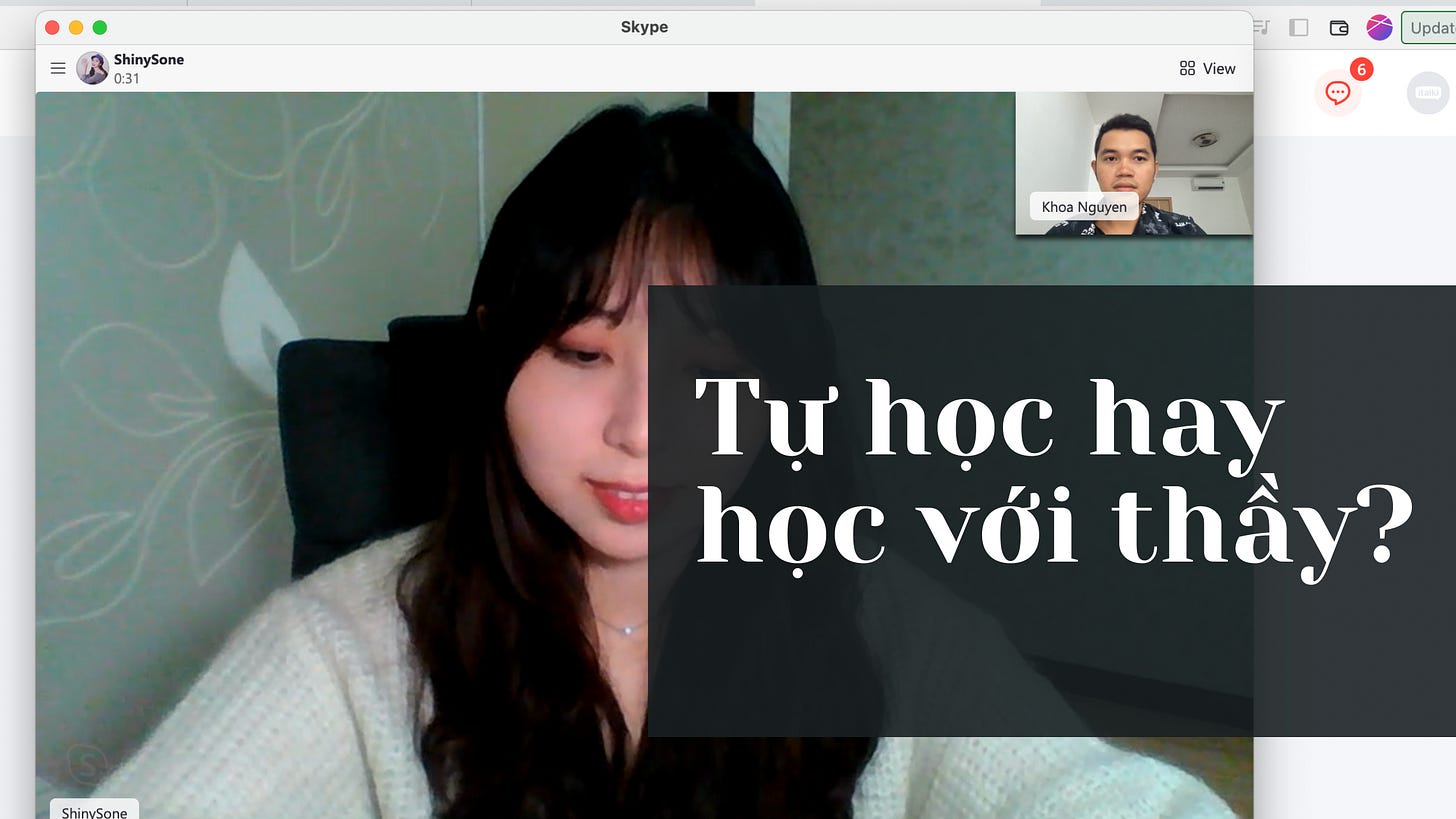
Task: Open the View layout options
Action: [x=1207, y=68]
